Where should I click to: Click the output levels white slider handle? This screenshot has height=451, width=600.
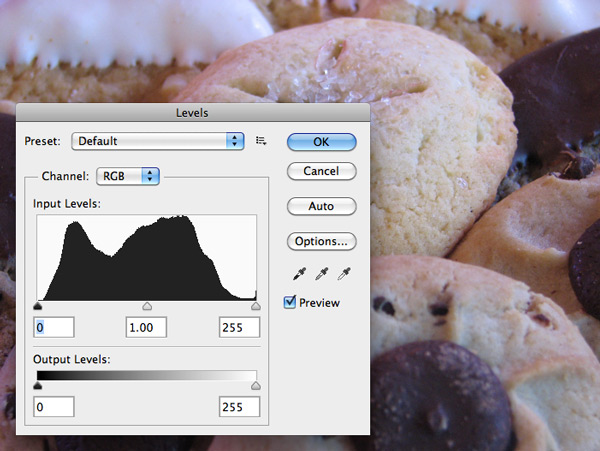tap(255, 385)
